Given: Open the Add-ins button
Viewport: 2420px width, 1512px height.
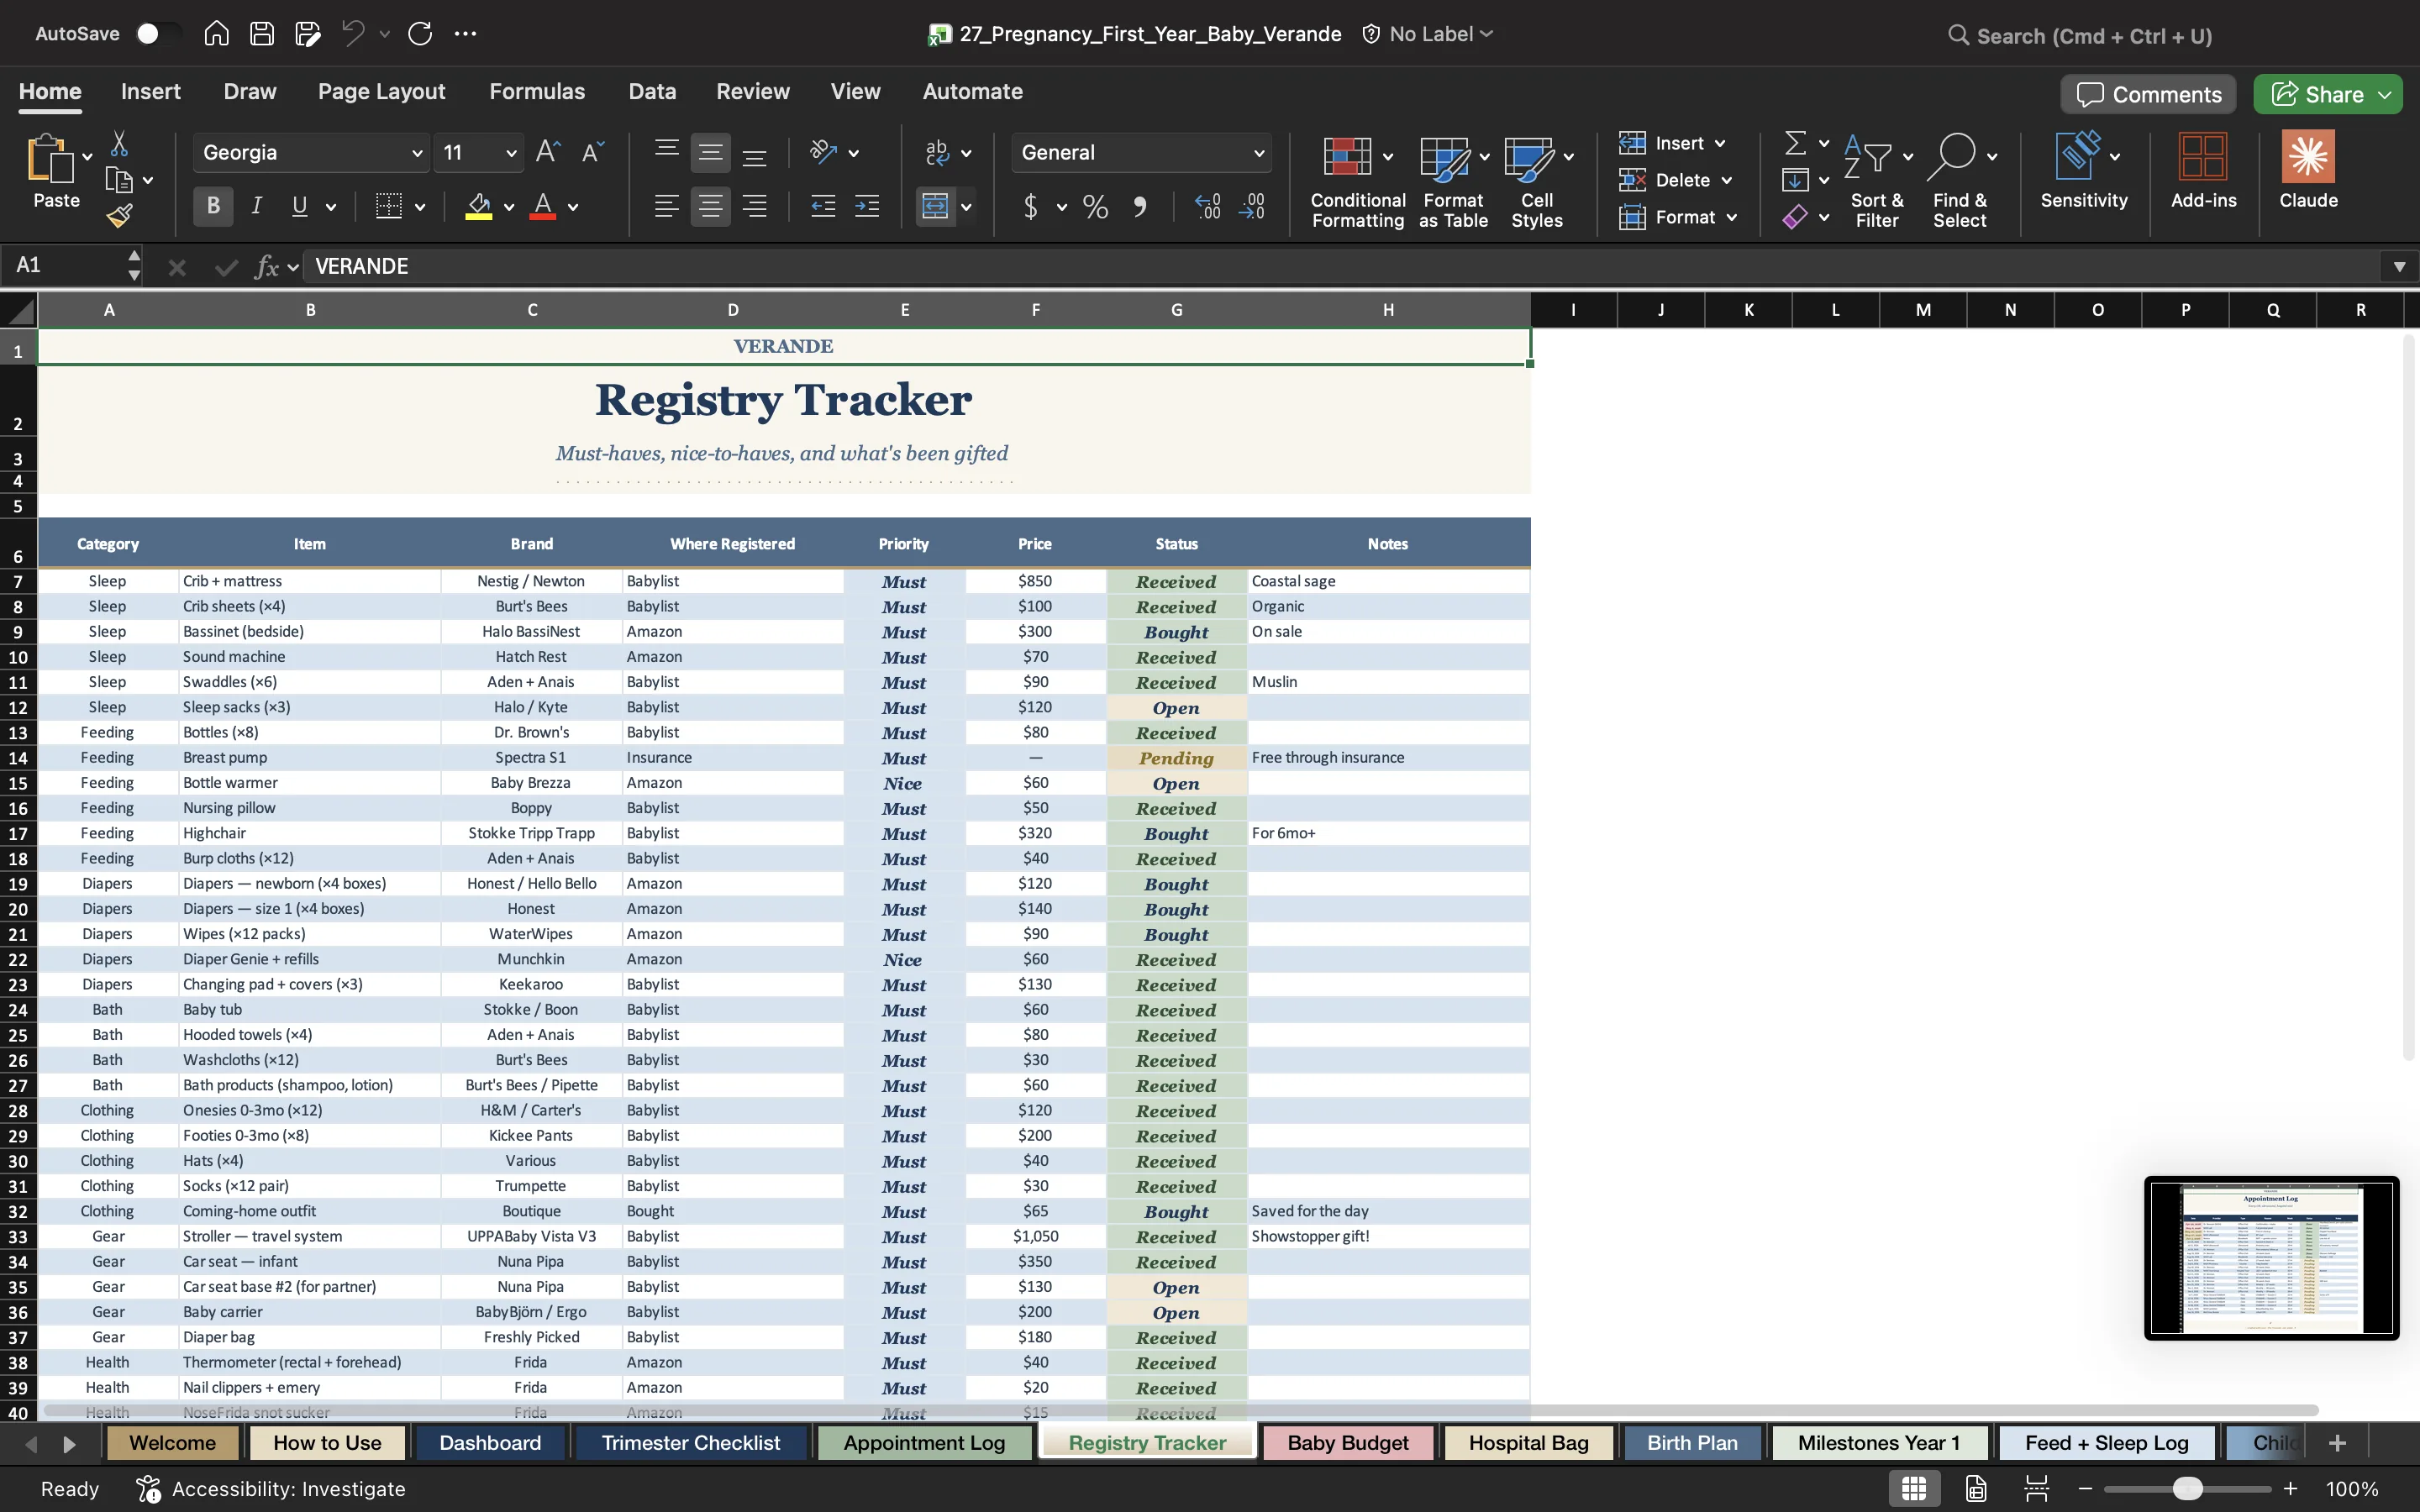Looking at the screenshot, I should pos(2203,170).
